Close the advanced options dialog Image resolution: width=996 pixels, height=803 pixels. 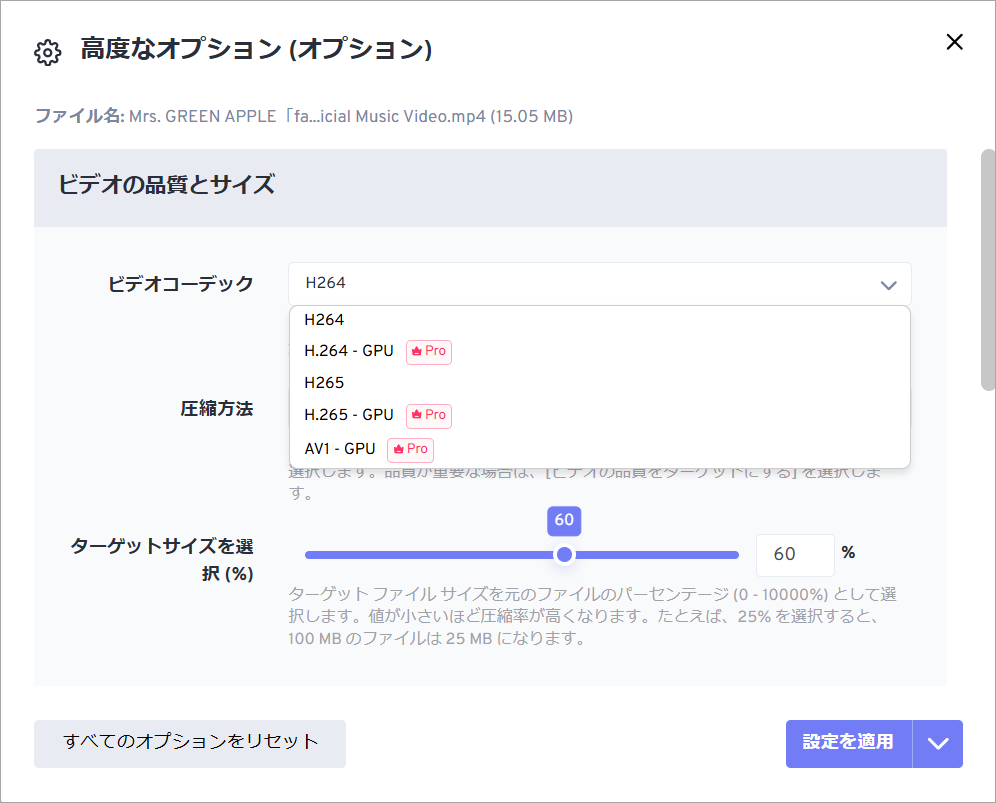954,42
